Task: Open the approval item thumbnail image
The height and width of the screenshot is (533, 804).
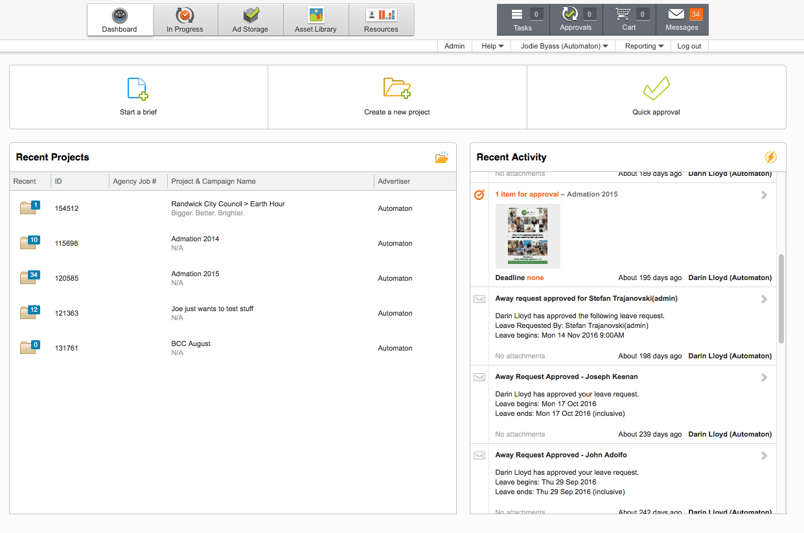Action: click(x=528, y=236)
